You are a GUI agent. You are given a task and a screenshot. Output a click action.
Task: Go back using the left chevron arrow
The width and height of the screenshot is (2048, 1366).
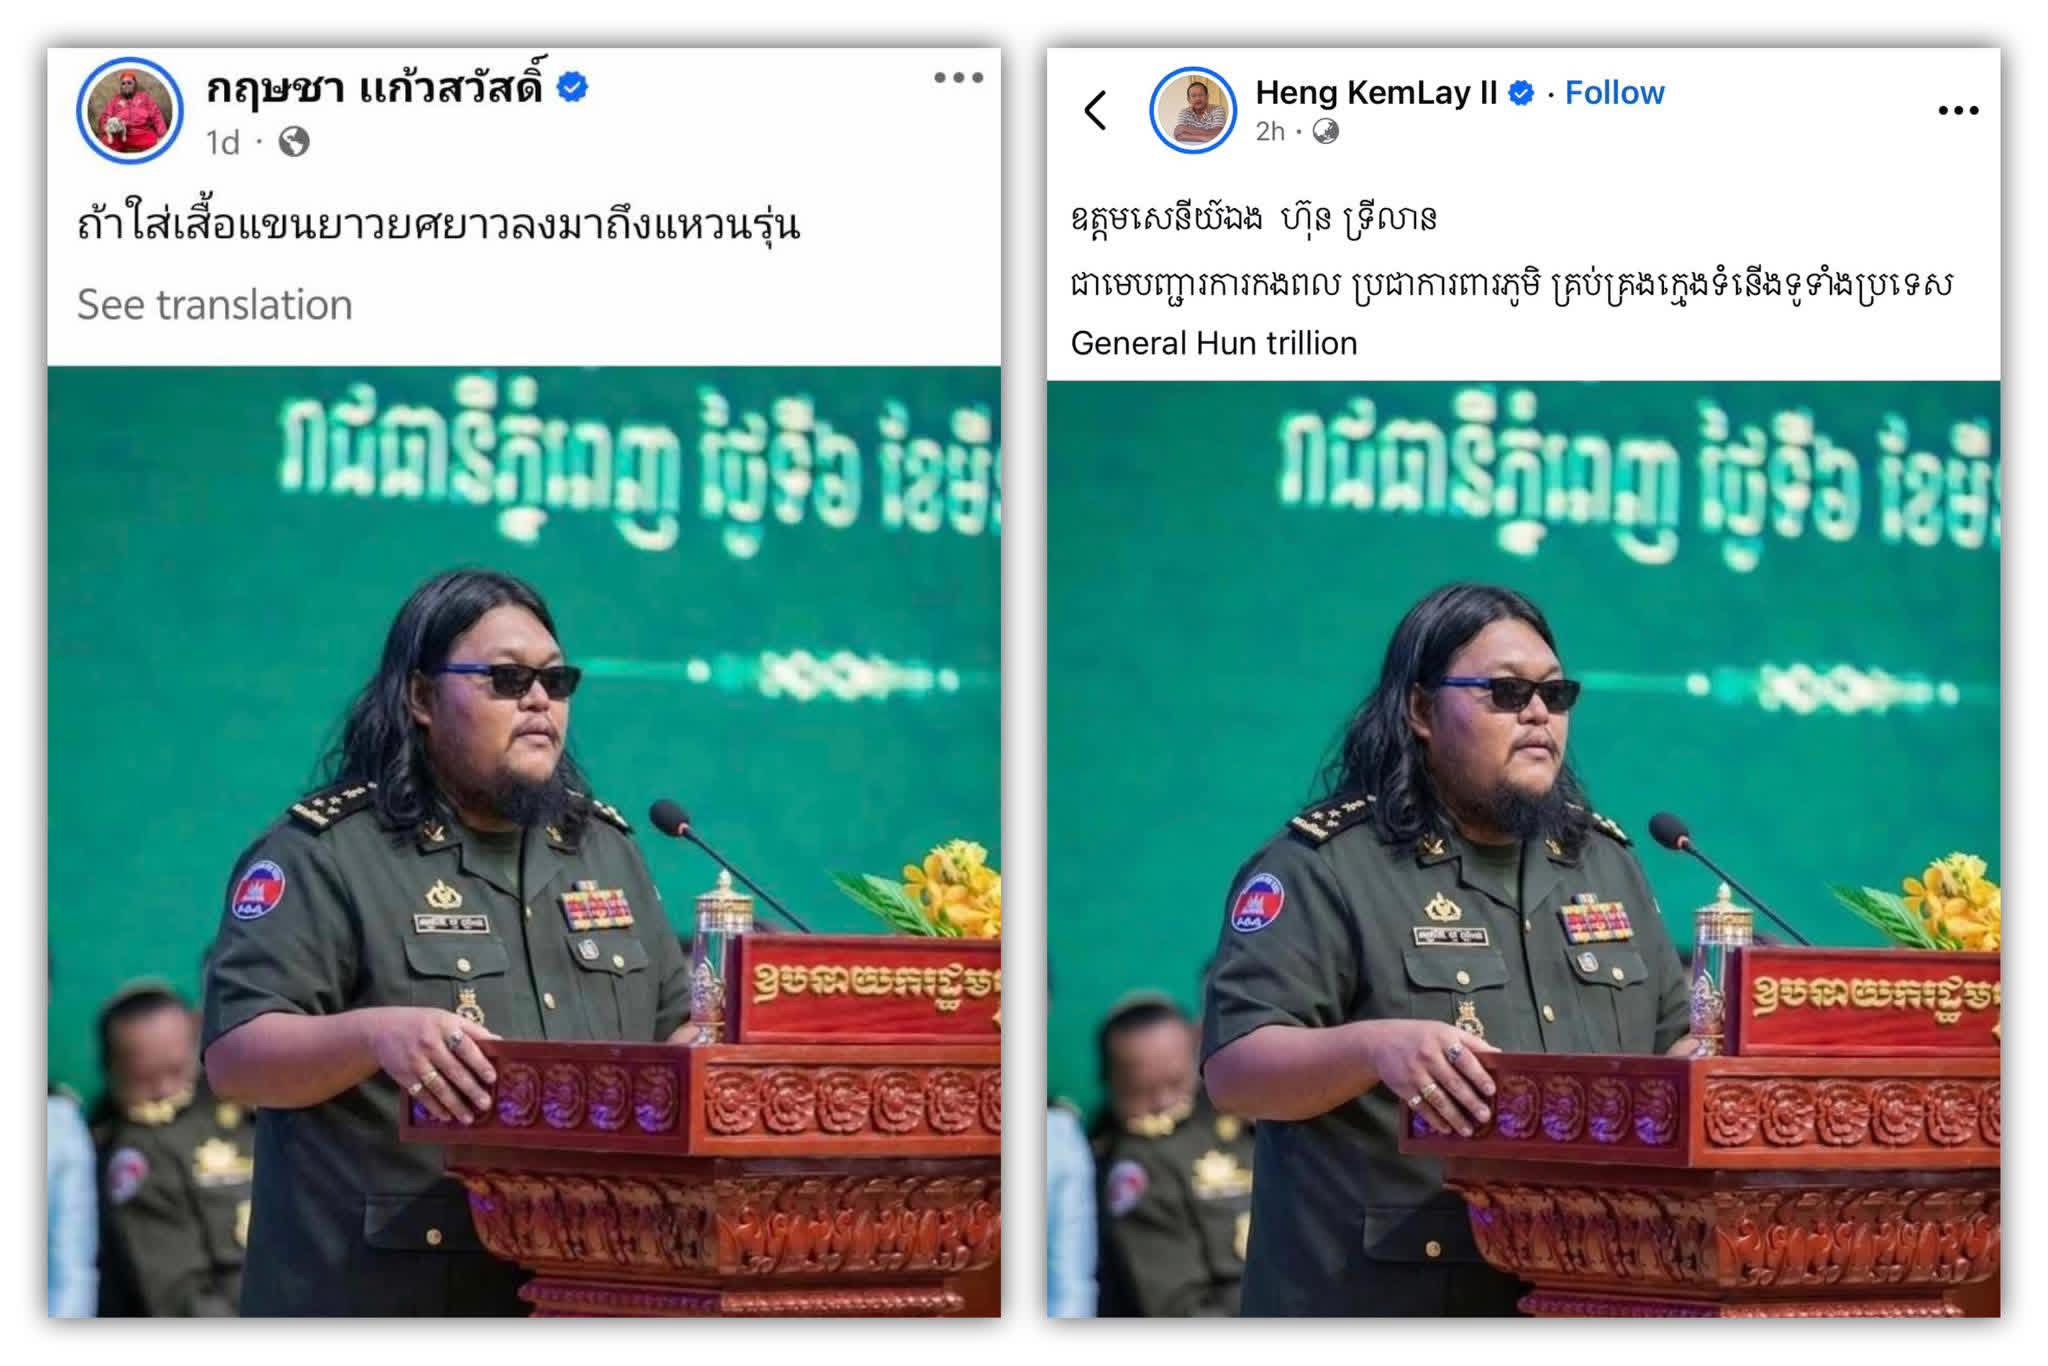(x=1096, y=110)
